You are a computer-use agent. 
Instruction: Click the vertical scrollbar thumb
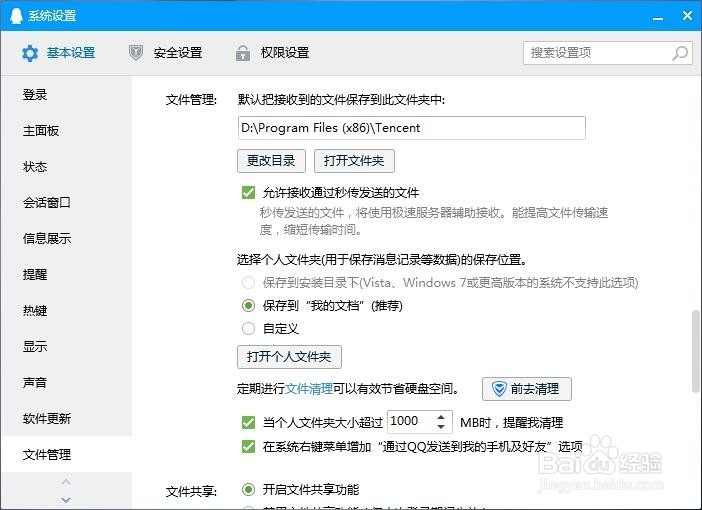point(695,352)
